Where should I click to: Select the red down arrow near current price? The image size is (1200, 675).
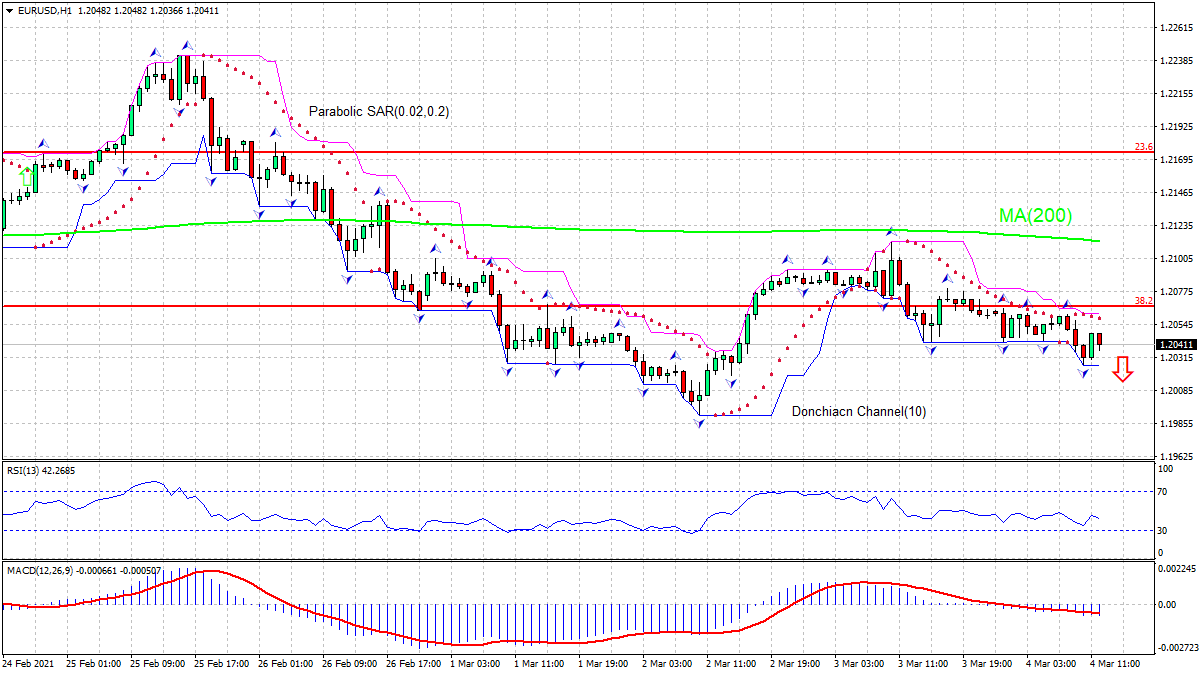tap(1123, 369)
